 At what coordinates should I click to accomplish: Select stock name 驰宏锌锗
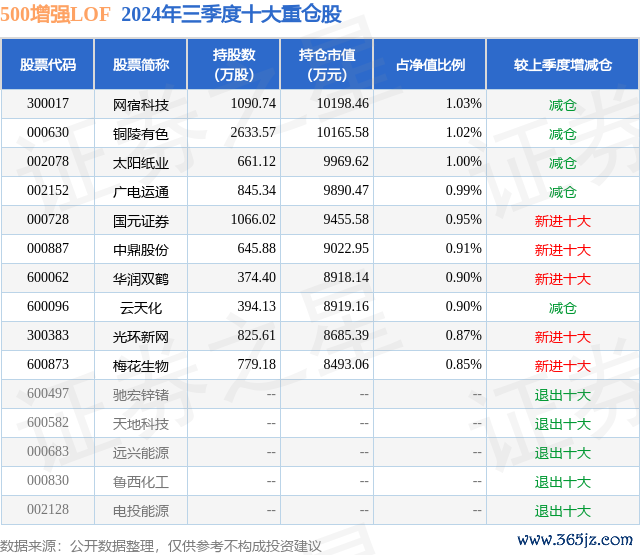click(x=141, y=395)
